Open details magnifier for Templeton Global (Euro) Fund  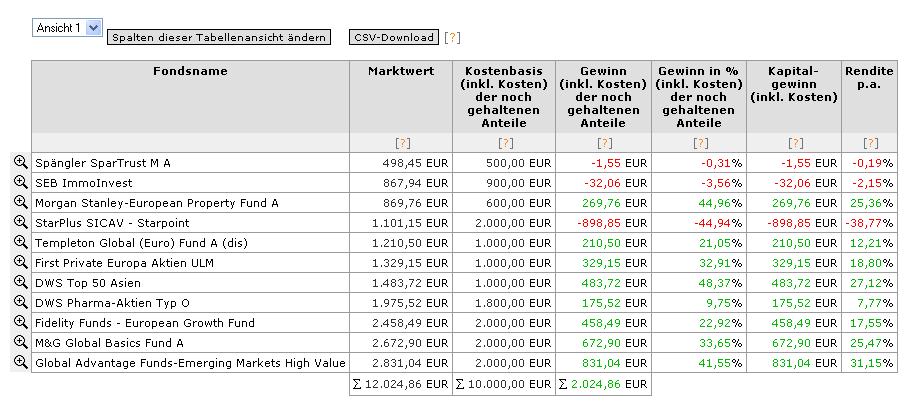tap(21, 242)
